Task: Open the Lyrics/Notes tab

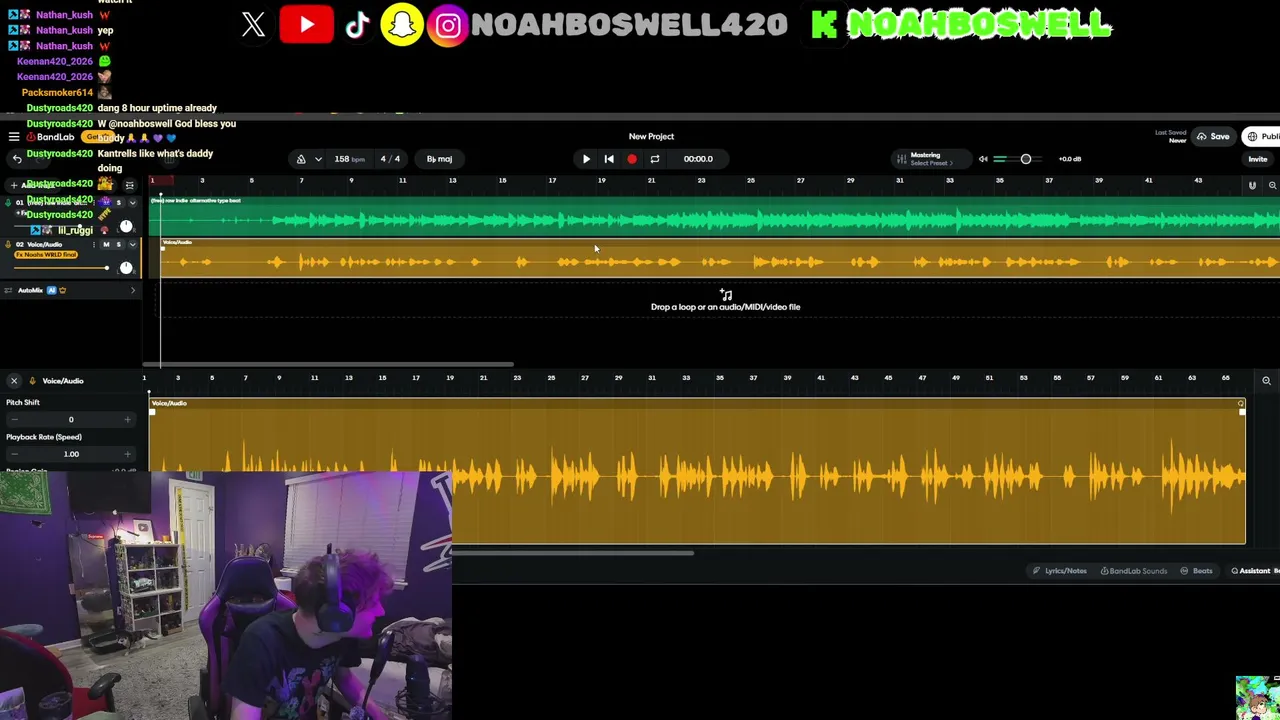Action: pyautogui.click(x=1060, y=571)
